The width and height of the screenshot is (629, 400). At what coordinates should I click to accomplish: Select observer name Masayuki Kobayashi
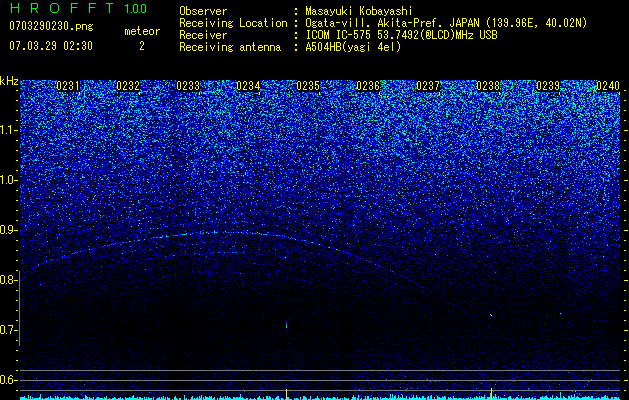point(359,11)
